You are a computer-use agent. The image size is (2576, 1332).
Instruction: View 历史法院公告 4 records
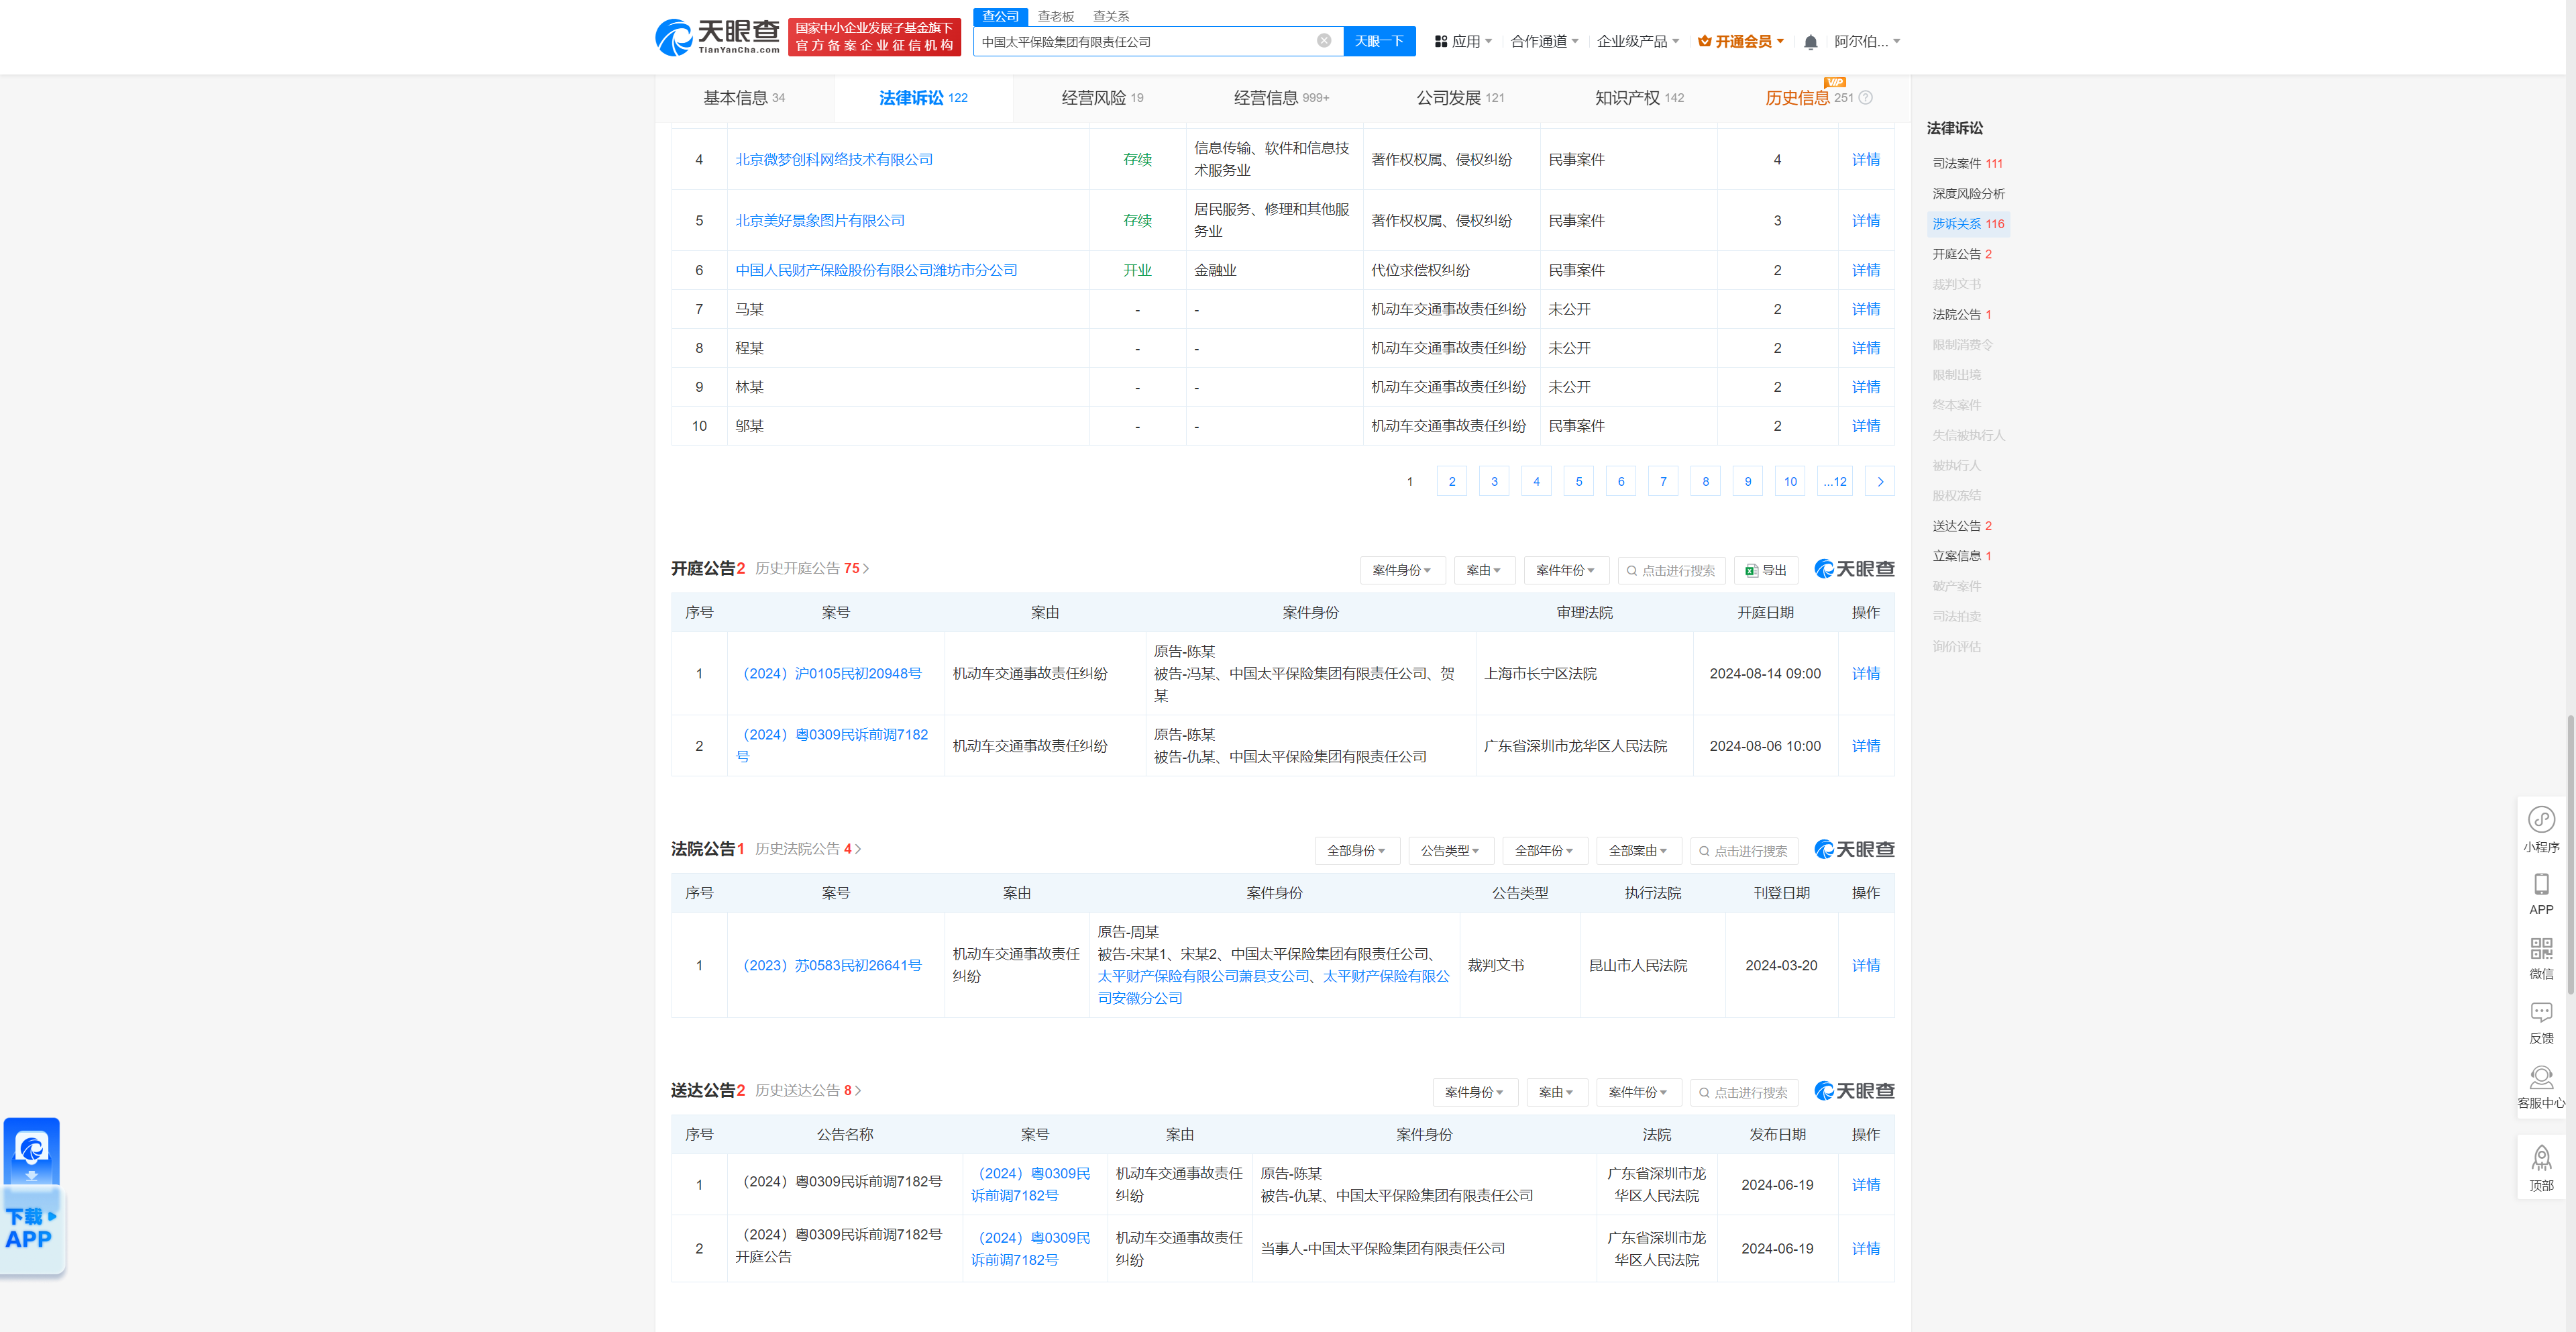click(x=808, y=849)
